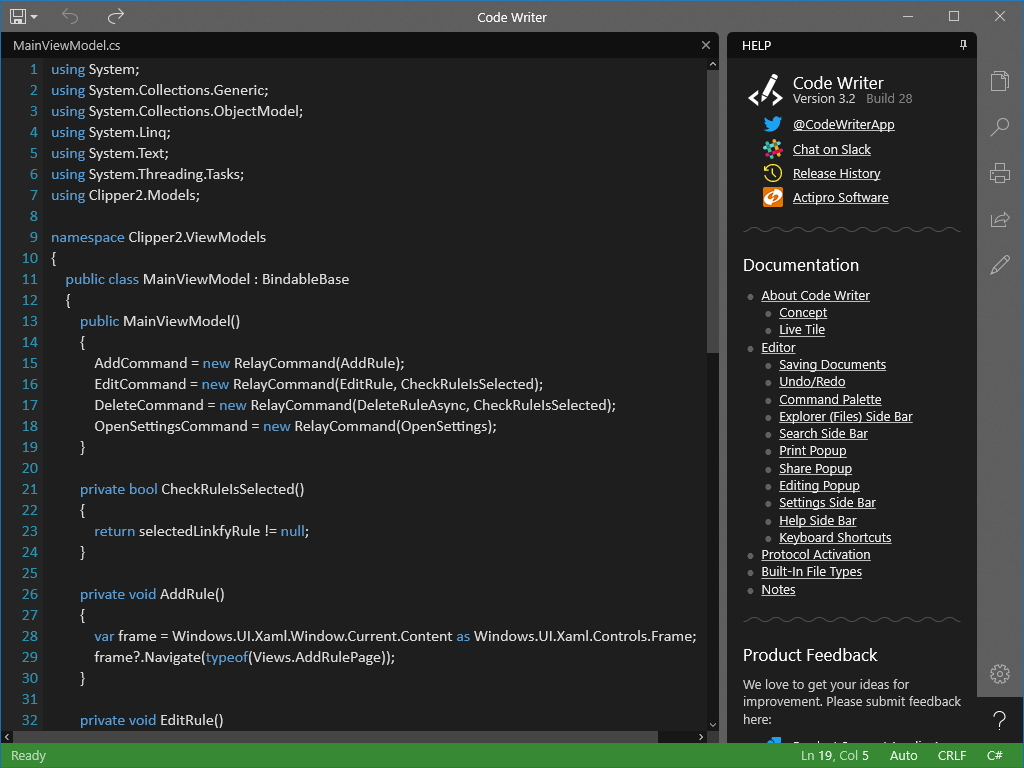The image size is (1024, 768).
Task: Open the Editing popup with the pencil icon
Action: tap(999, 265)
